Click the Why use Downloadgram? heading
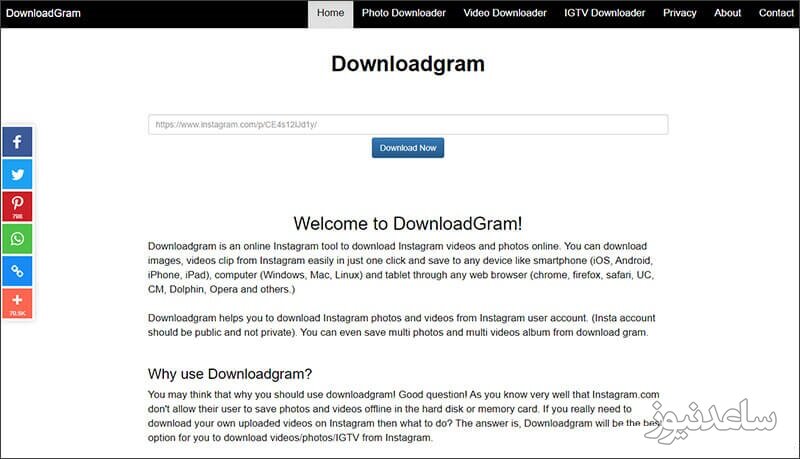This screenshot has width=800, height=459. [x=230, y=374]
